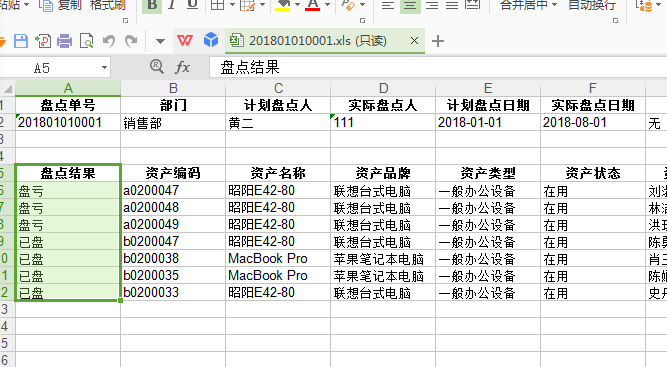Open the borders dropdown arrow
This screenshot has width=667, height=367.
pos(232,5)
